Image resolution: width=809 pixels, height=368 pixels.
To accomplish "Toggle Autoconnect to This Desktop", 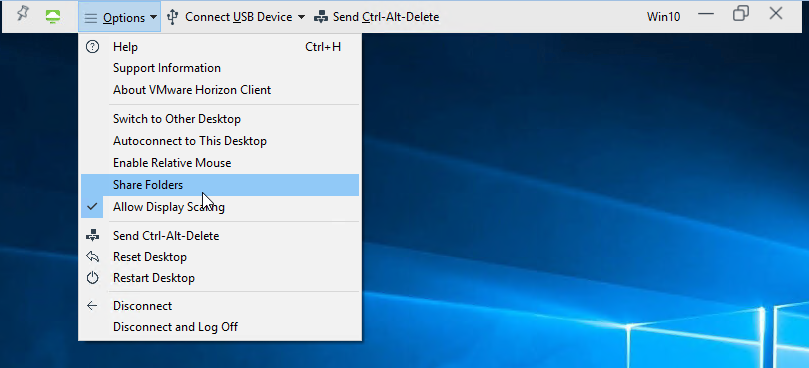I will click(220, 141).
